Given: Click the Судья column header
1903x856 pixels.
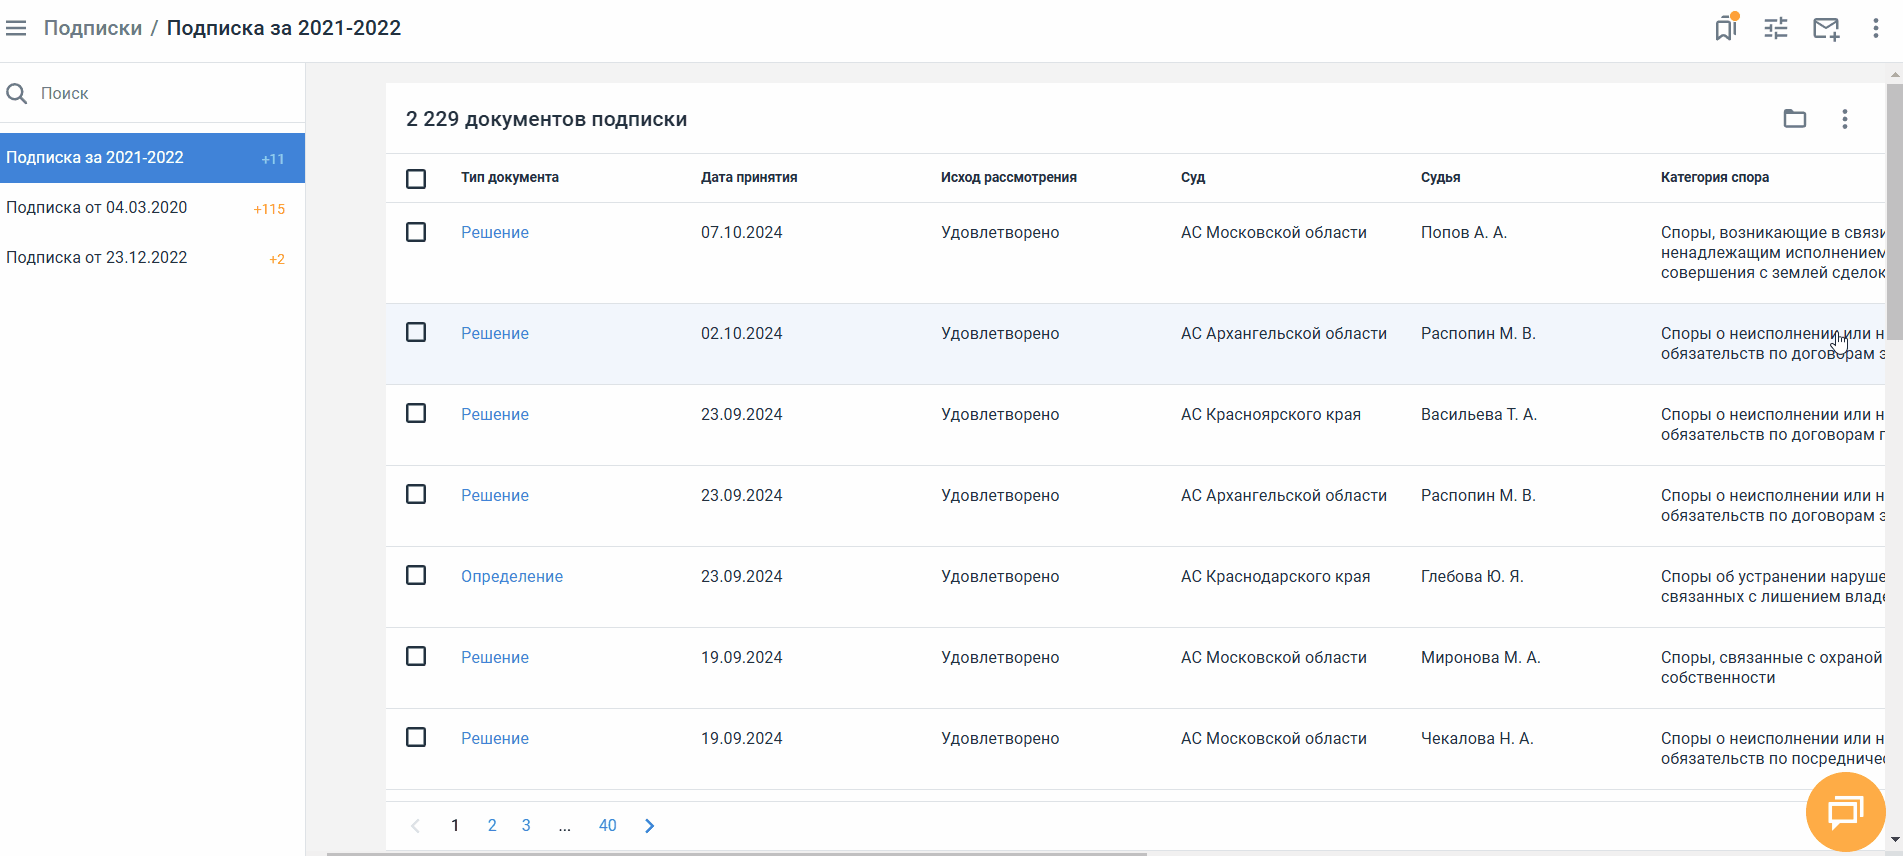Looking at the screenshot, I should point(1441,177).
